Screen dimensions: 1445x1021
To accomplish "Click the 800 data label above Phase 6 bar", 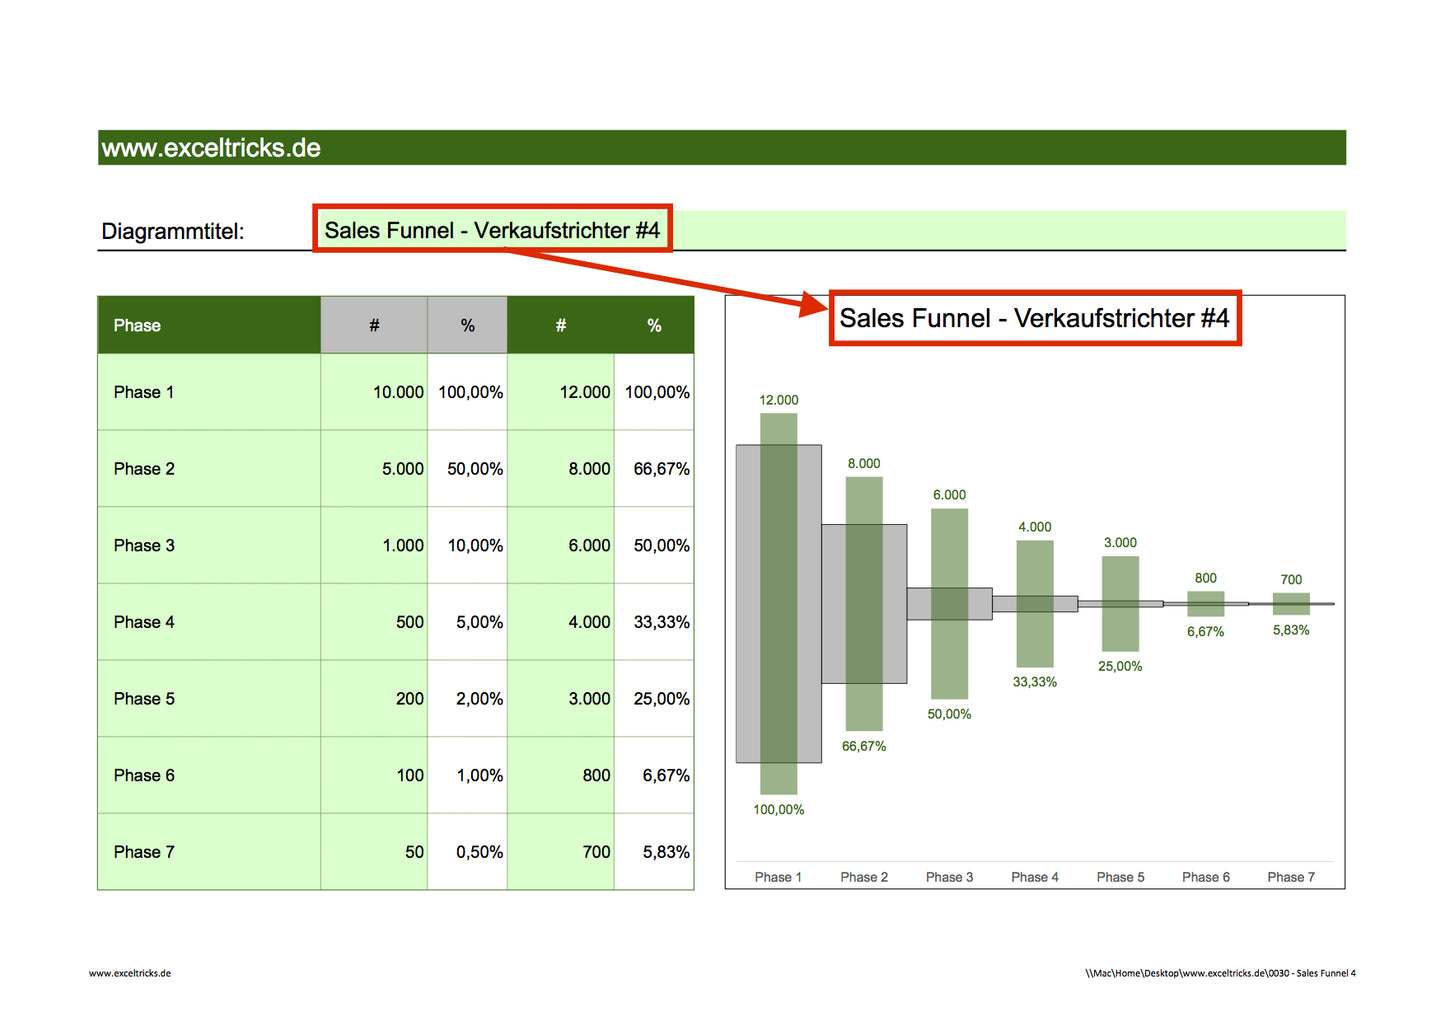I will coord(1205,578).
